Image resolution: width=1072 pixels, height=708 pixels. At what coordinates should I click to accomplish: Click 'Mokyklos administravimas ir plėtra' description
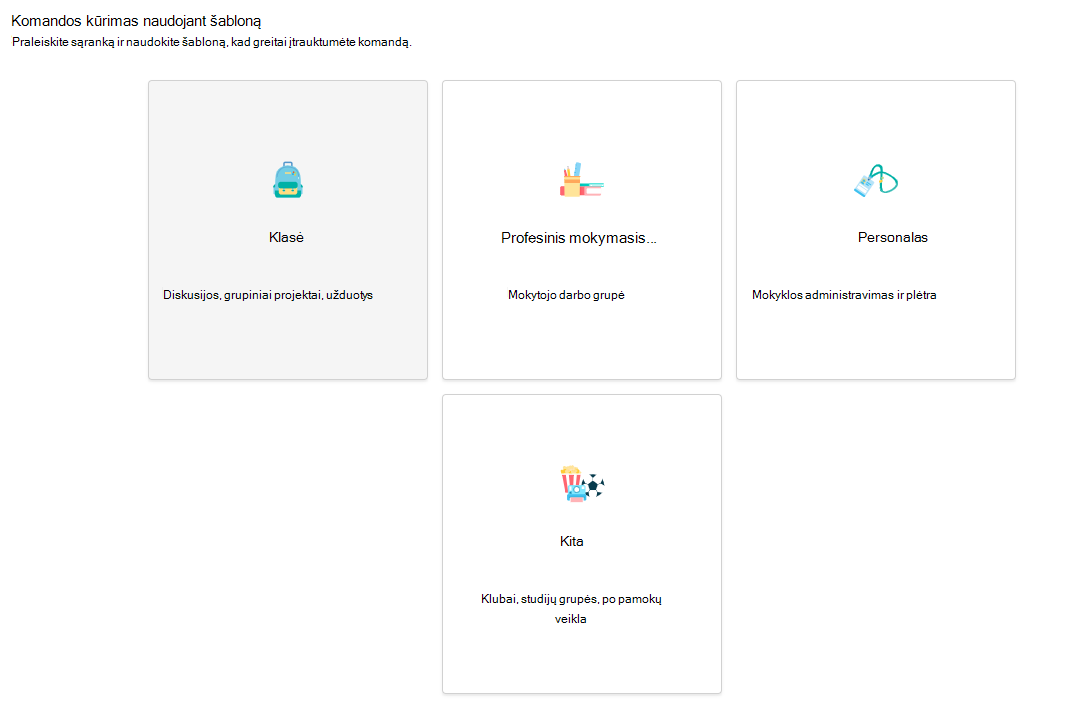coord(844,295)
